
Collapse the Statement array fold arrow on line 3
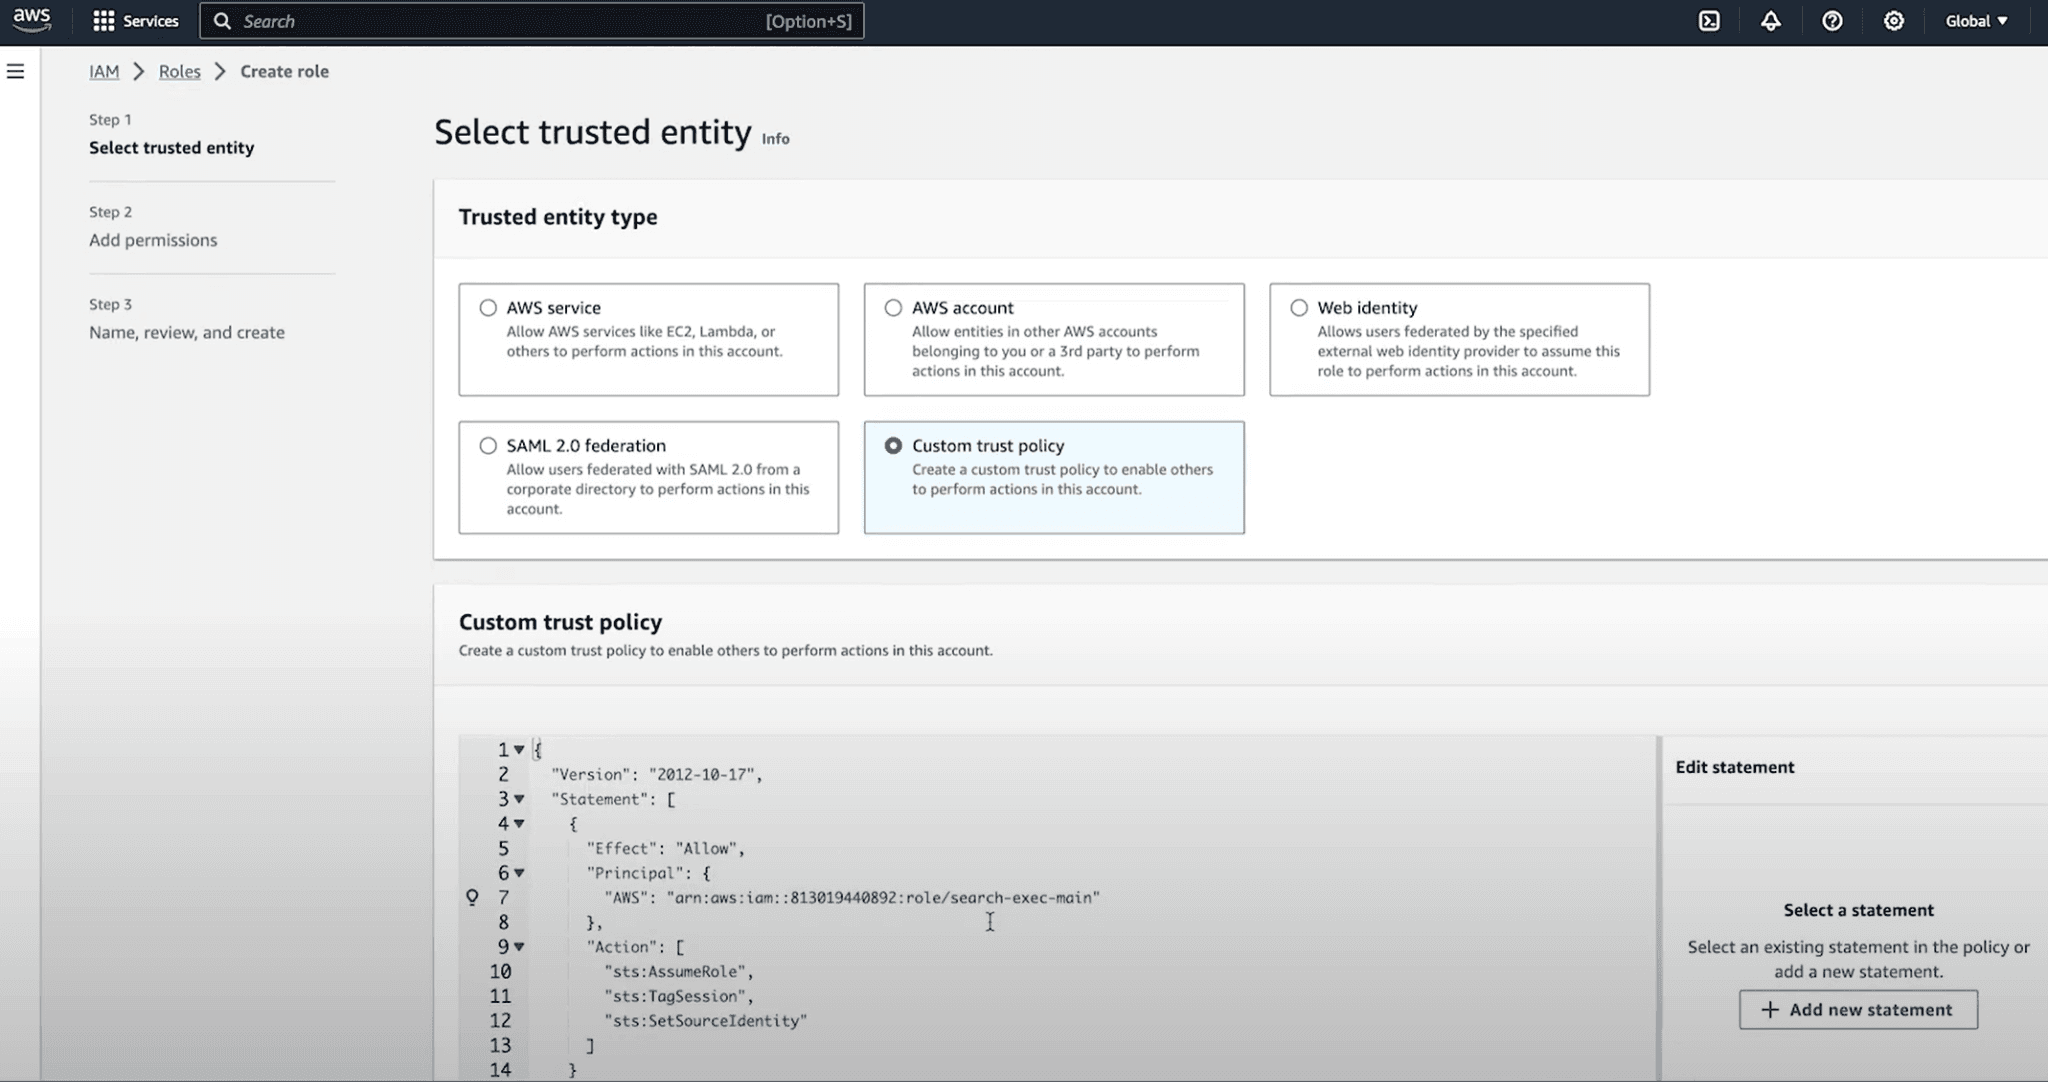[x=519, y=799]
